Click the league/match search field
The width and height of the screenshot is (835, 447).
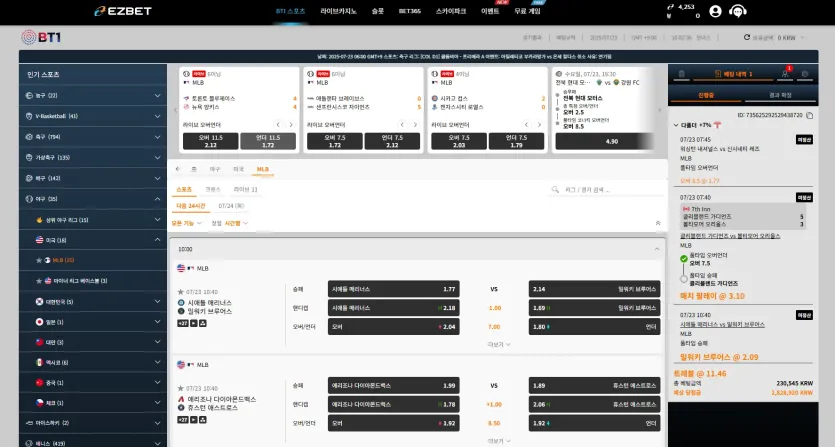pyautogui.click(x=605, y=190)
